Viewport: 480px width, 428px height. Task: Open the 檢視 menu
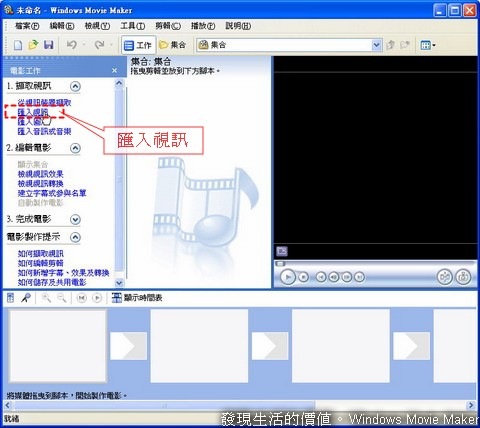pos(97,26)
